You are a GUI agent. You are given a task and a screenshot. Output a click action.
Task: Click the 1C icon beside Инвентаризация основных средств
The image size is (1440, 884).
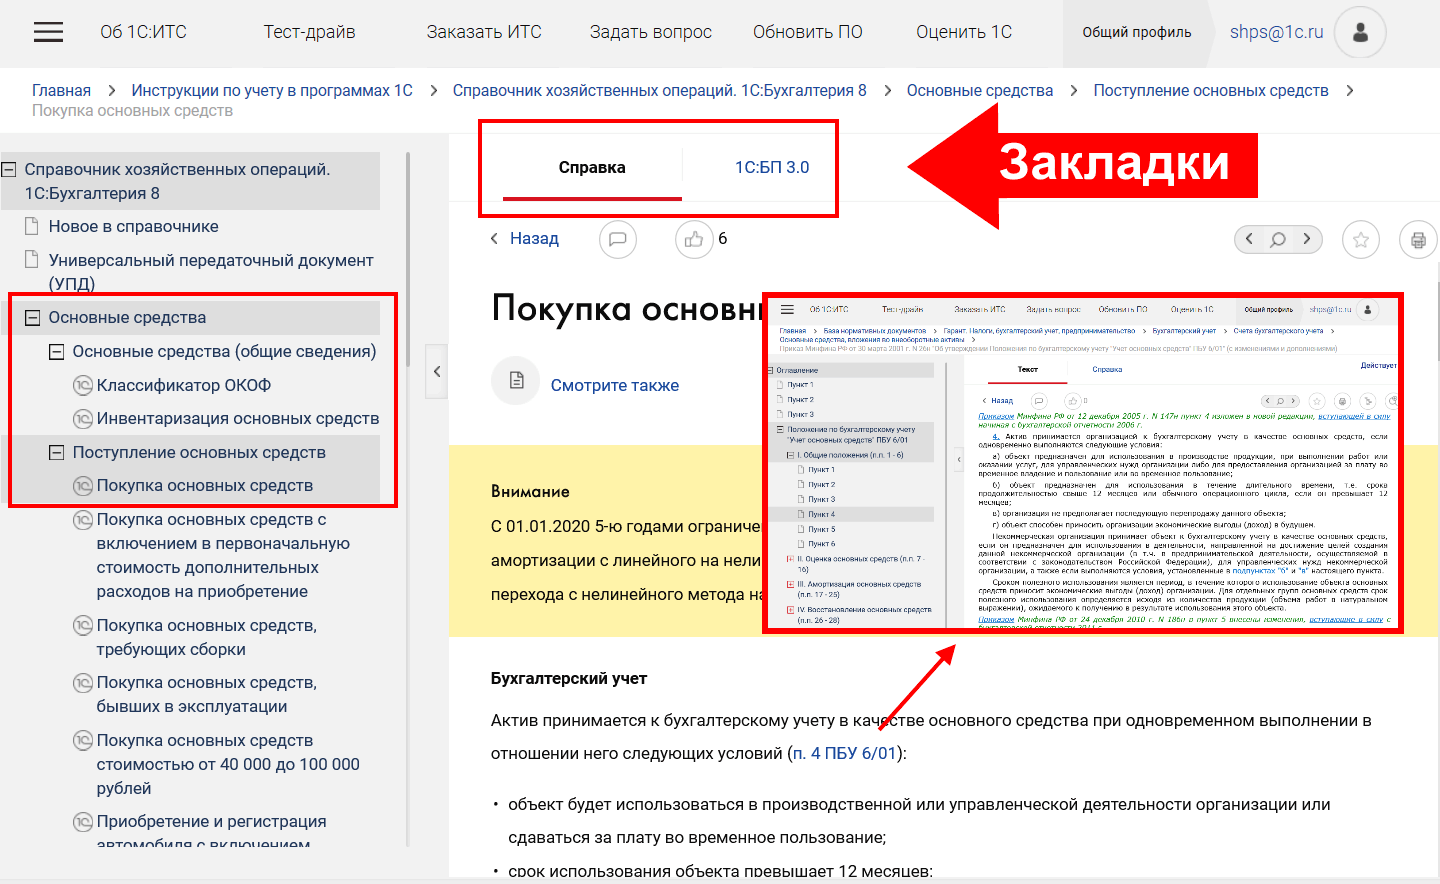[83, 418]
